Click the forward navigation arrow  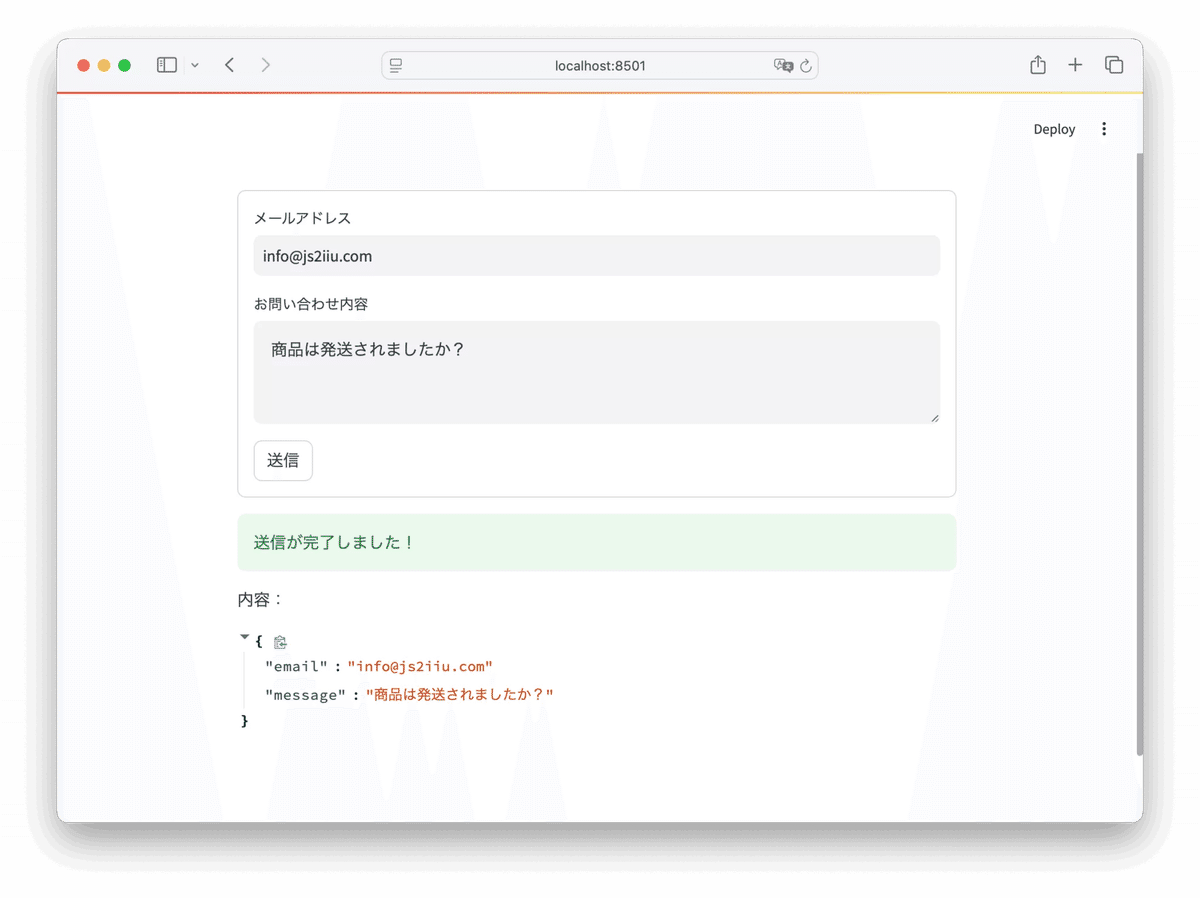point(265,64)
